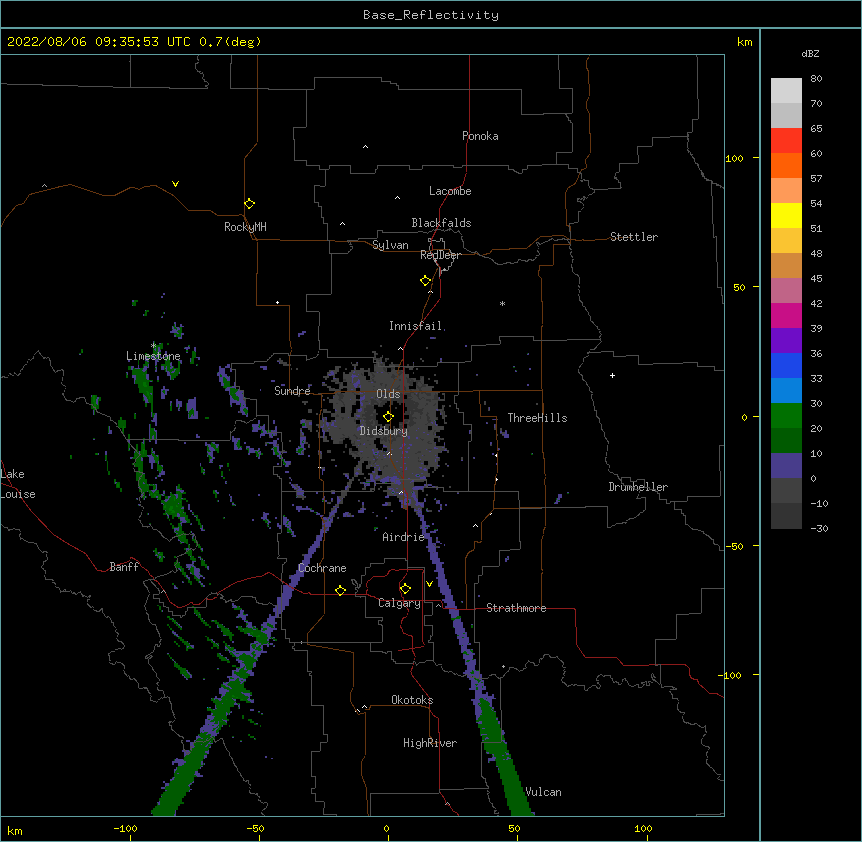Click the Vulcan town label
Image resolution: width=862 pixels, height=842 pixels.
543,792
